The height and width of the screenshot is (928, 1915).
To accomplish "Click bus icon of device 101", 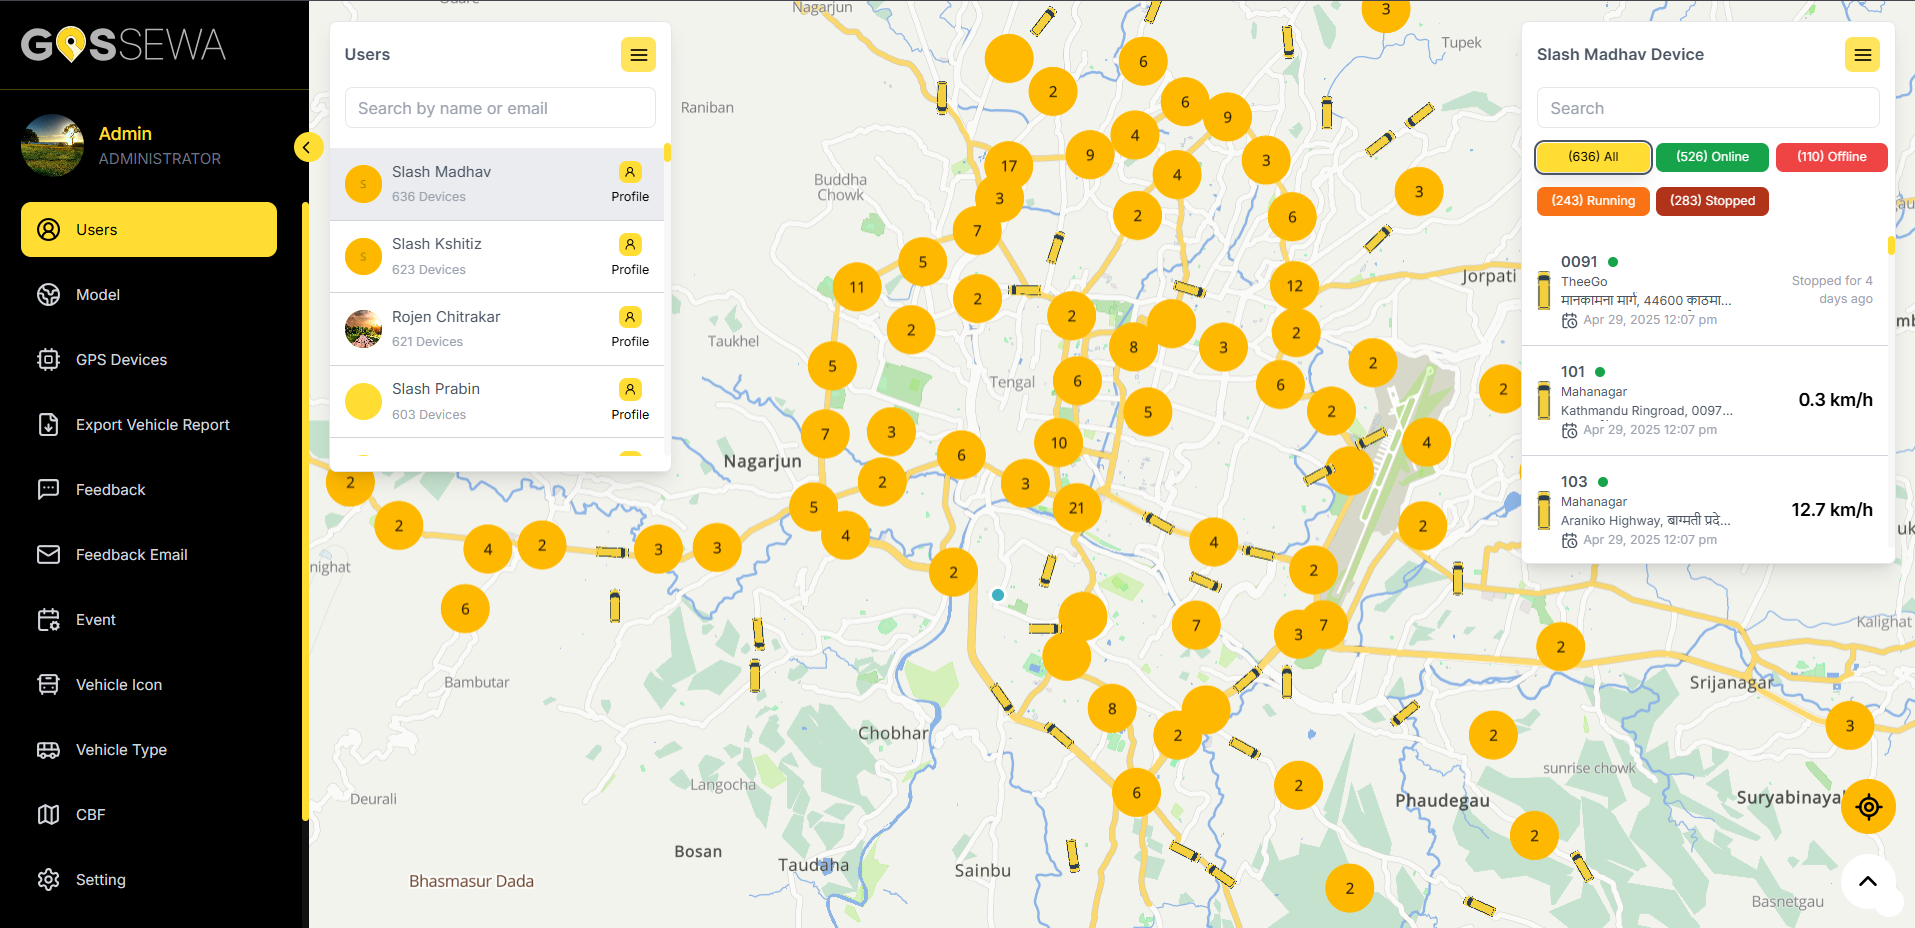I will click(1544, 400).
